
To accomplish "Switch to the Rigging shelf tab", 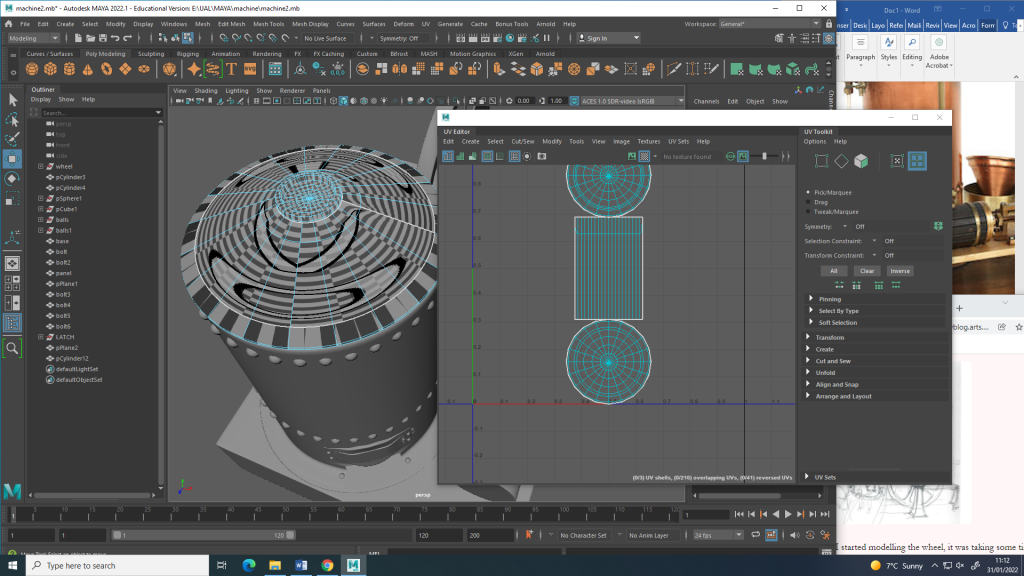I will [x=187, y=54].
